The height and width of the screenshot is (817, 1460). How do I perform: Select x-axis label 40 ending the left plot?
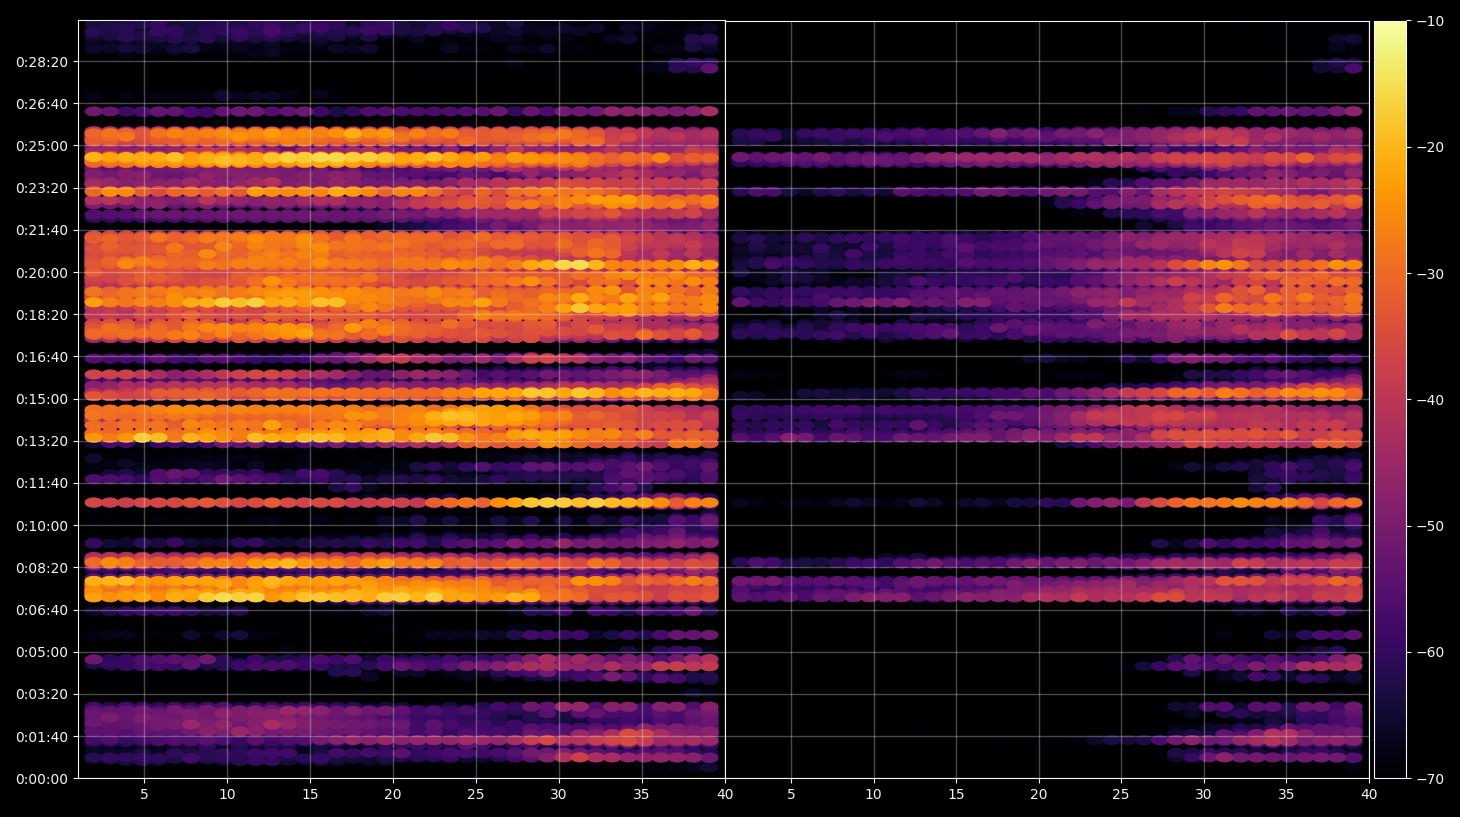tap(725, 795)
